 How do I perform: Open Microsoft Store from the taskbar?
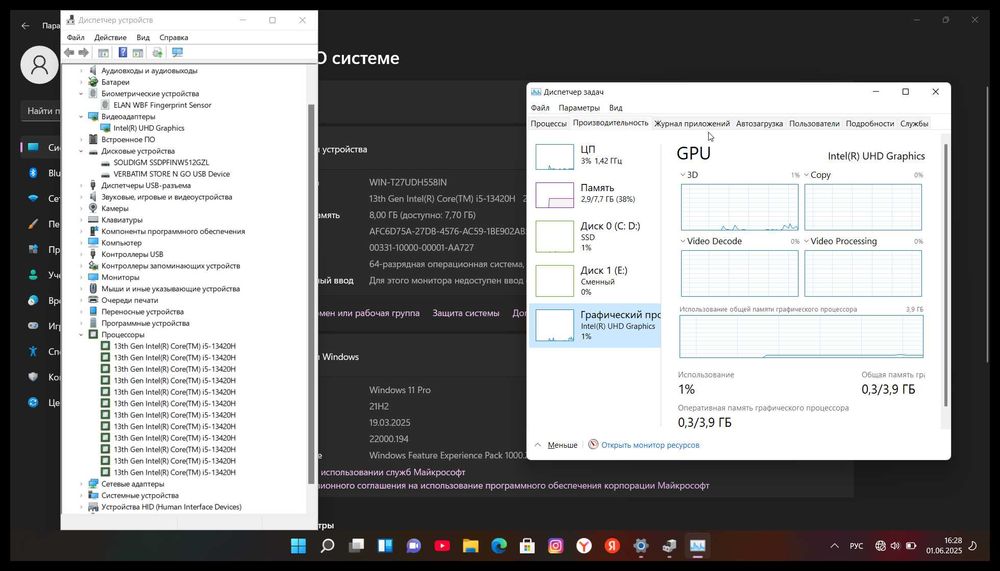pyautogui.click(x=527, y=545)
